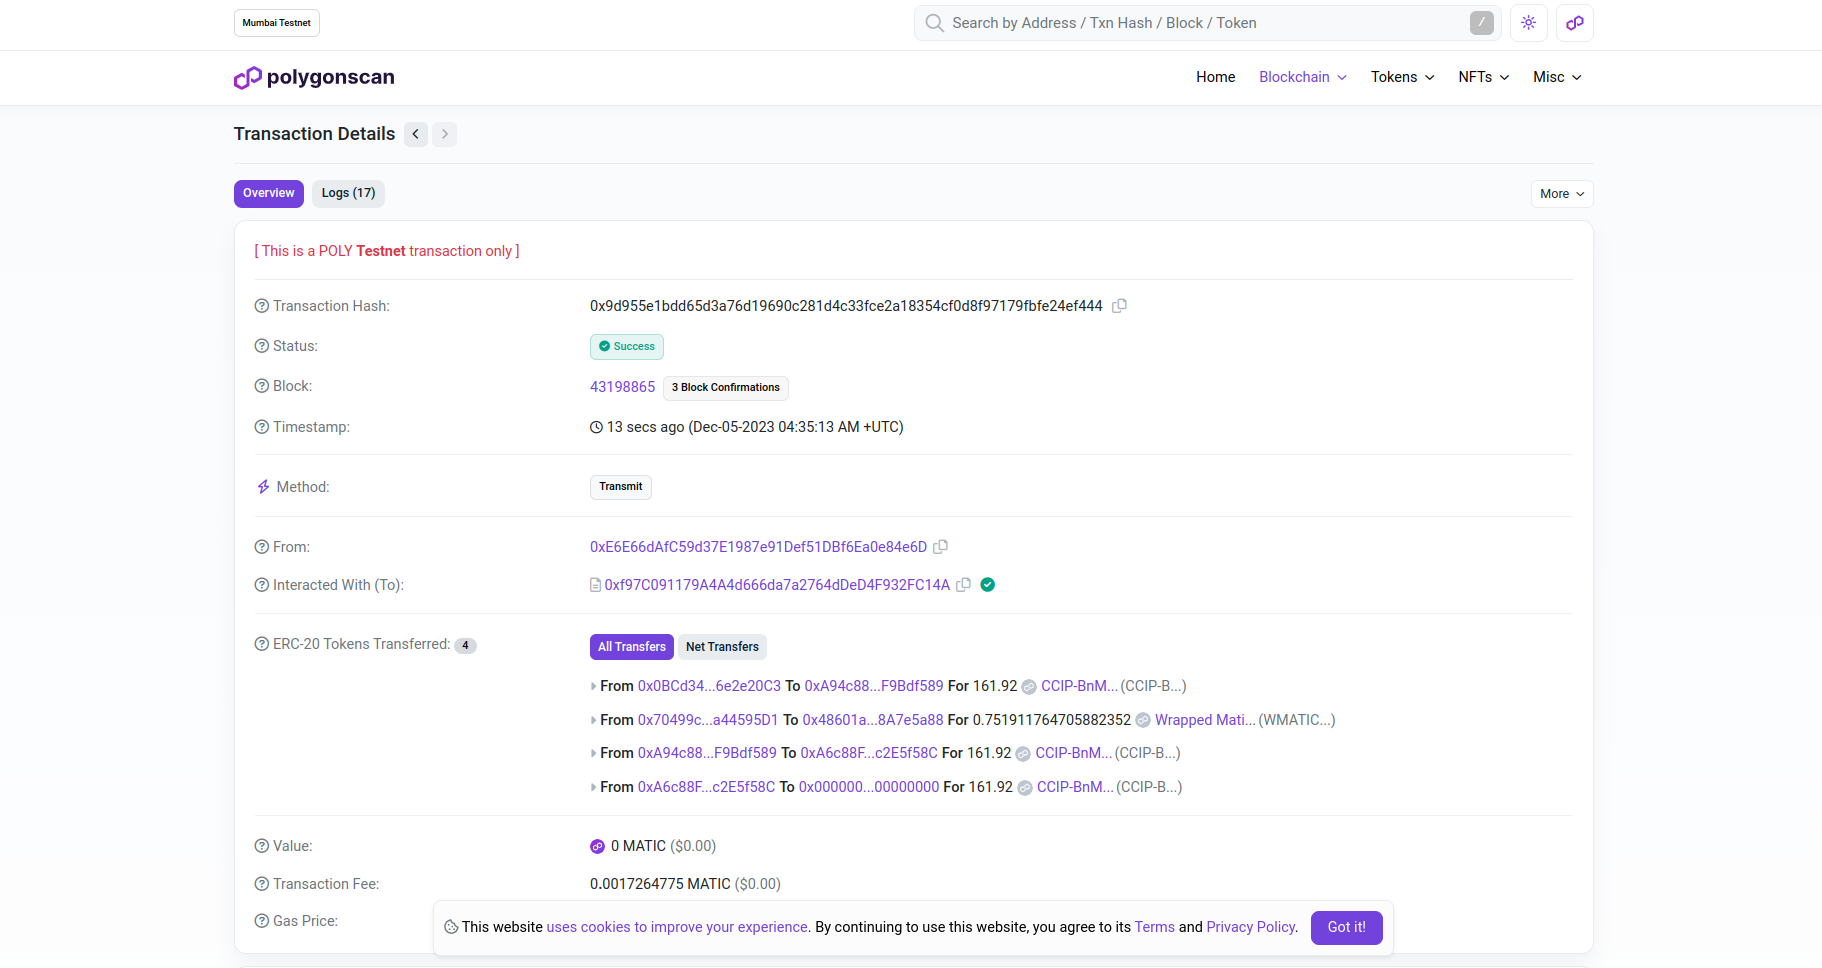1822x968 pixels.
Task: Click the Status help icon
Action: [x=262, y=346]
